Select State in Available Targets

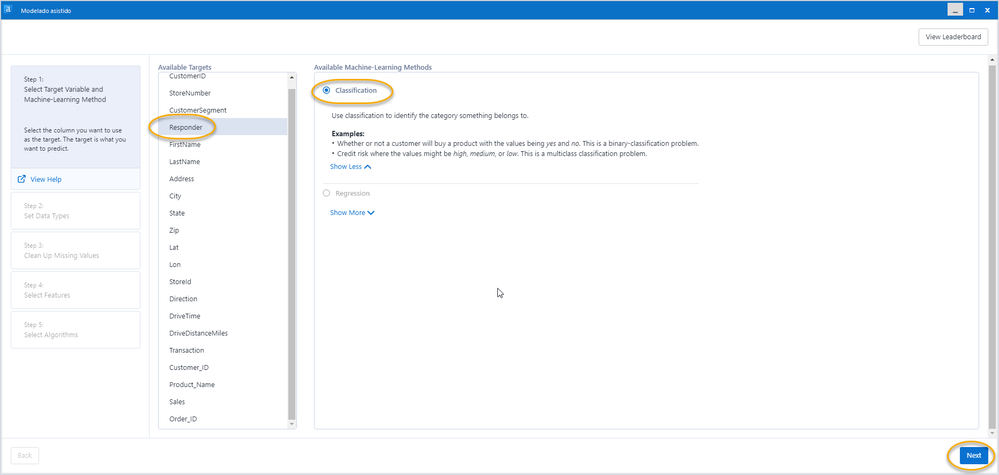click(x=223, y=213)
